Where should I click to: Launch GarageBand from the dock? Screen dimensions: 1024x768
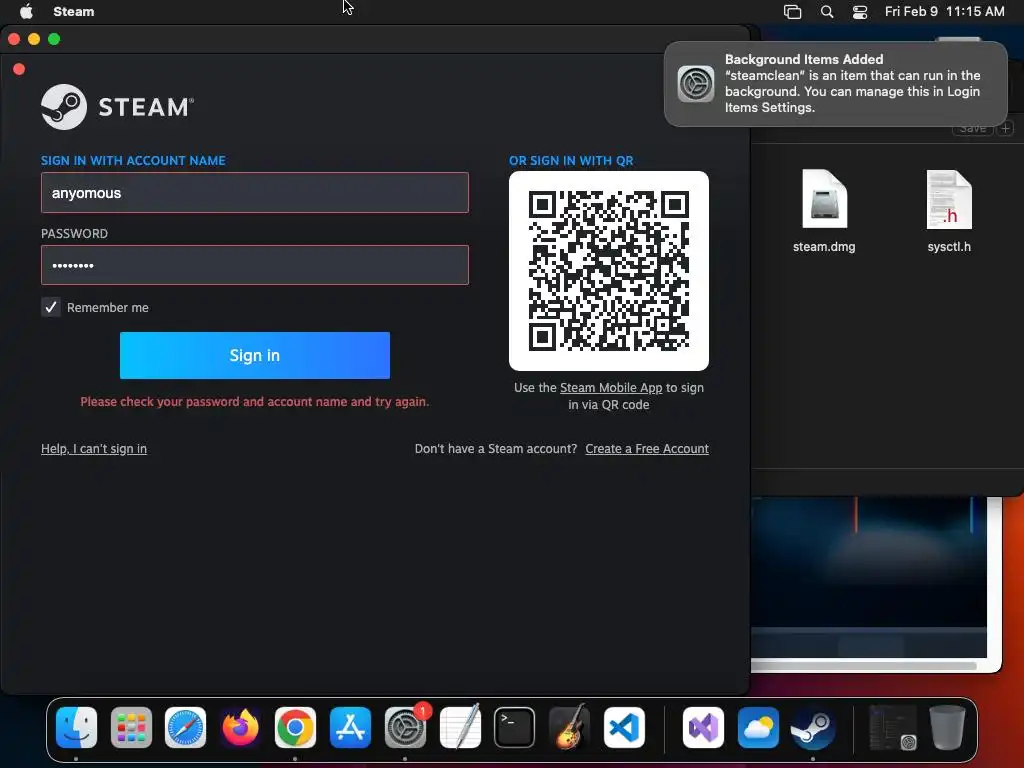coord(569,727)
